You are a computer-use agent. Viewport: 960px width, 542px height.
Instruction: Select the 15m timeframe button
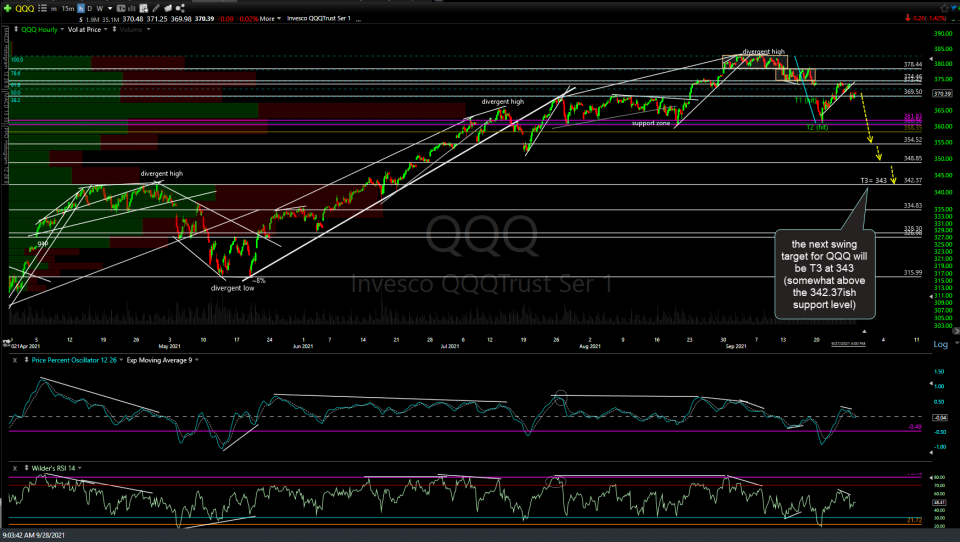(68, 9)
